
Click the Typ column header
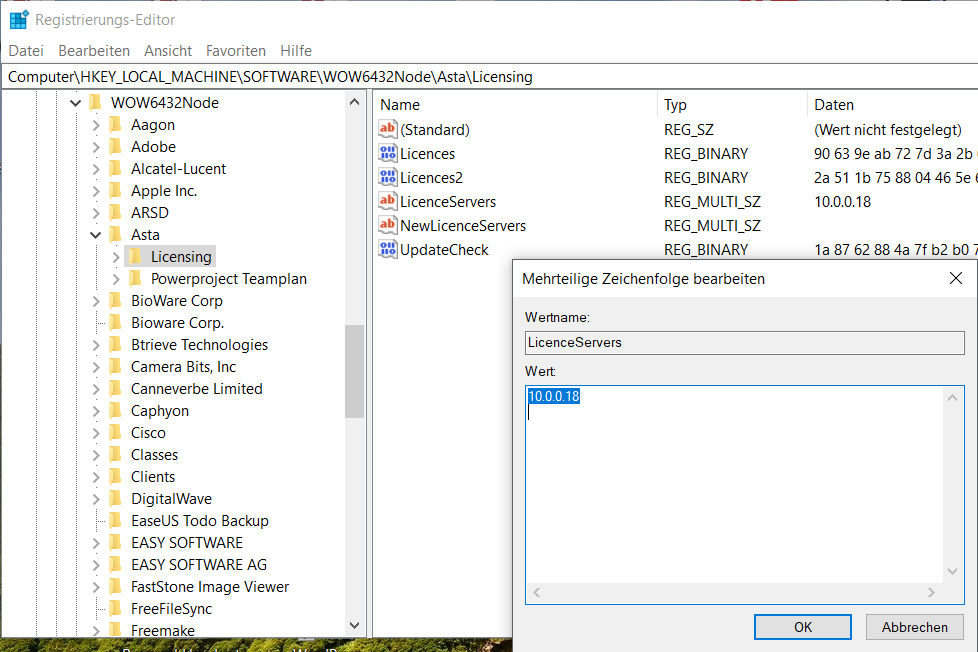click(676, 105)
